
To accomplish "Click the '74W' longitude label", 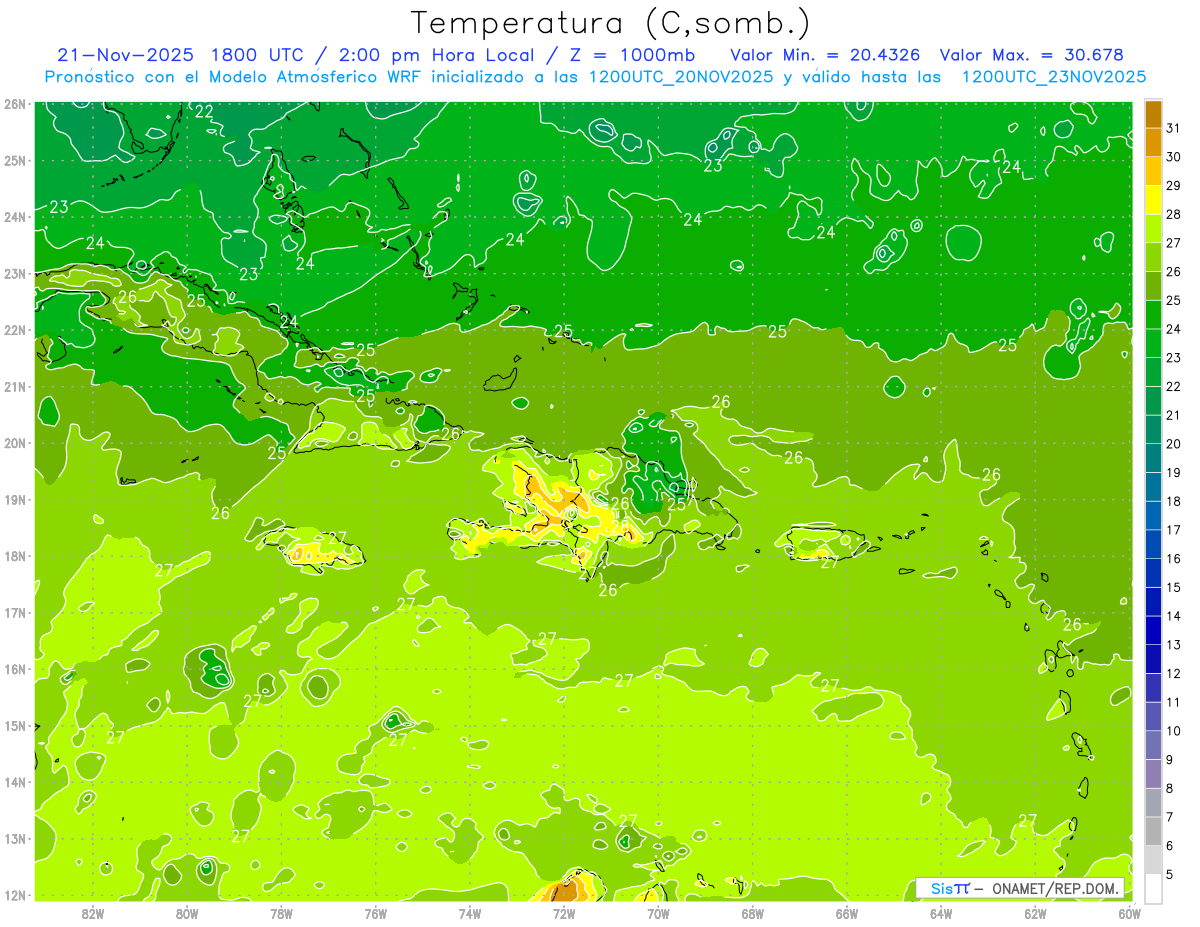I will [470, 912].
